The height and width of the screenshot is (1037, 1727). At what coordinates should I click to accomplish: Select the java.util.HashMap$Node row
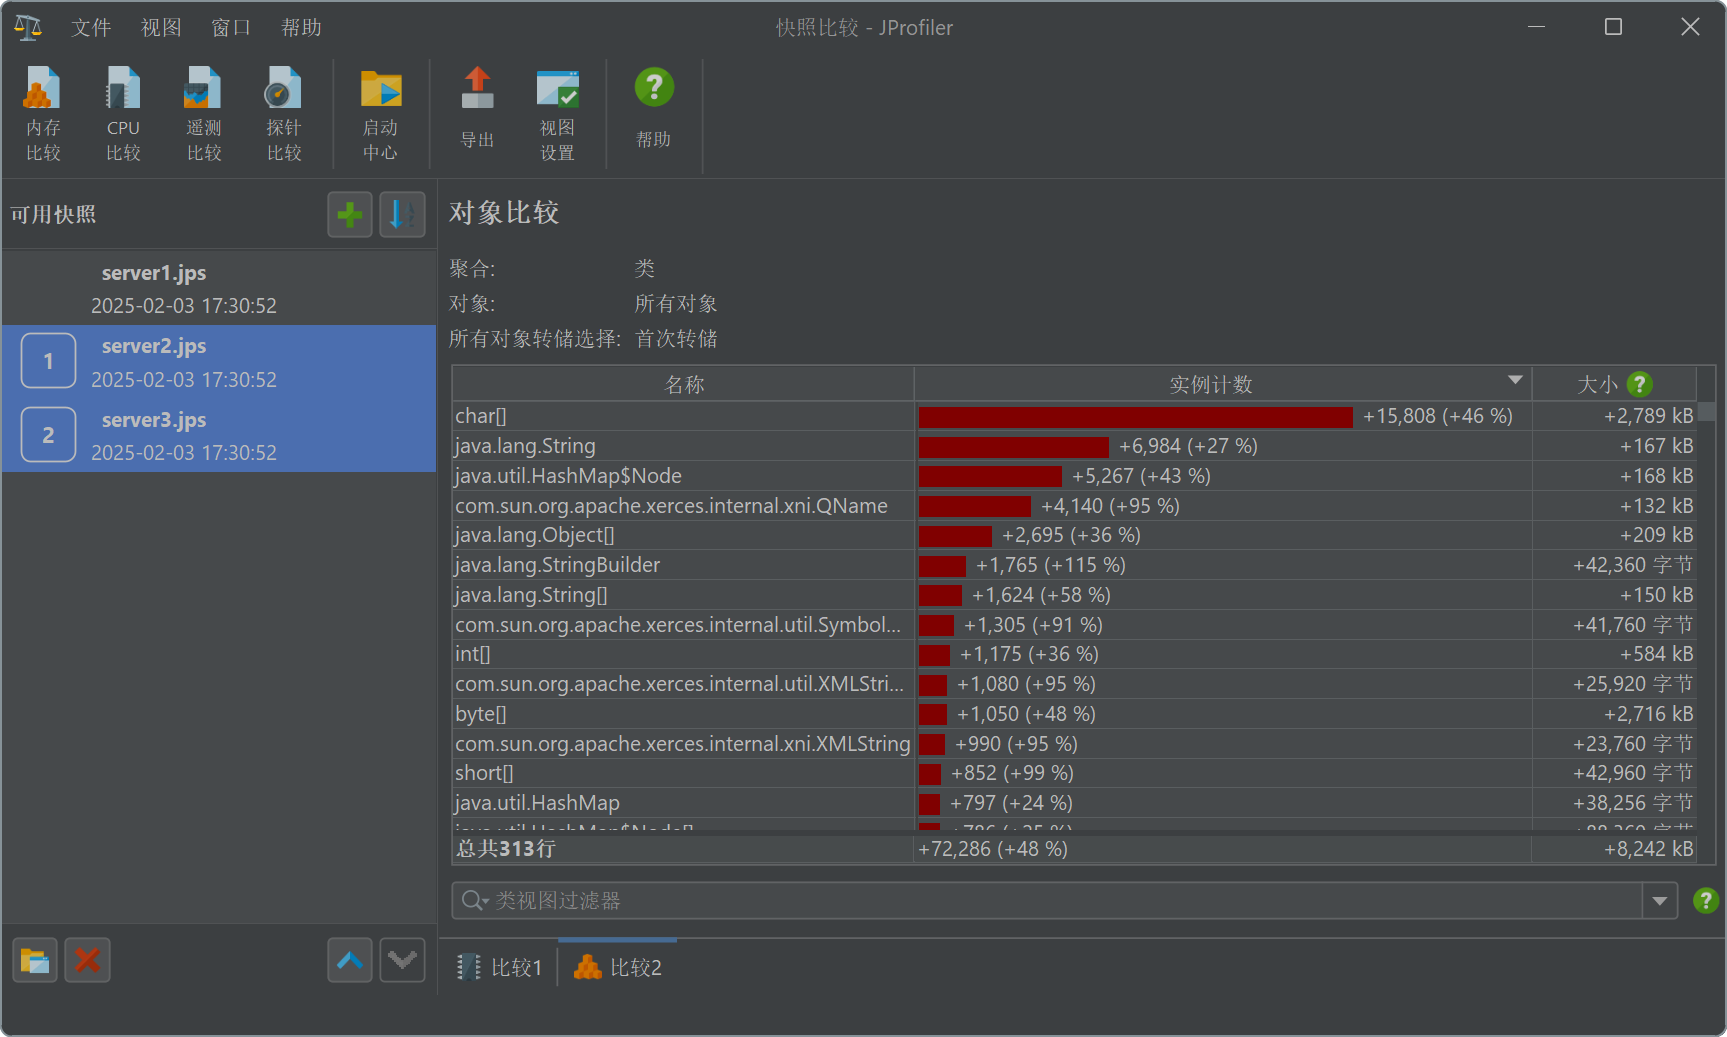1075,476
